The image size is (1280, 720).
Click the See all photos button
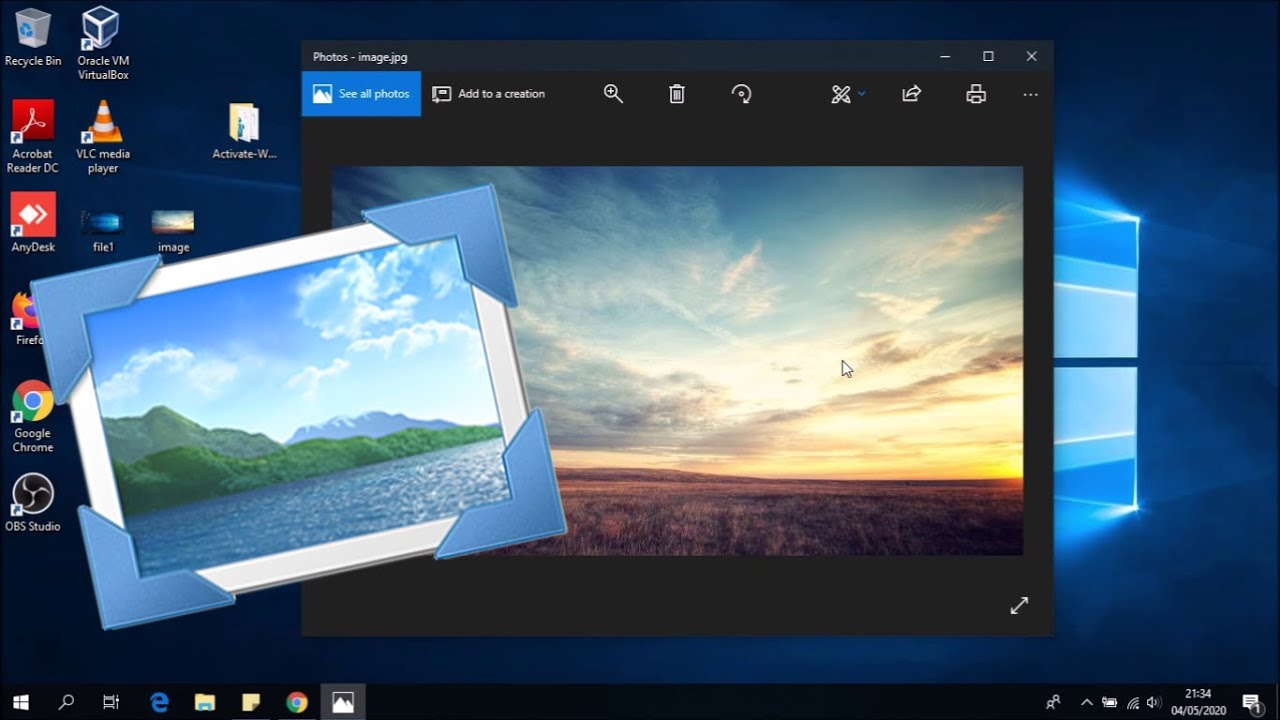[x=361, y=94]
